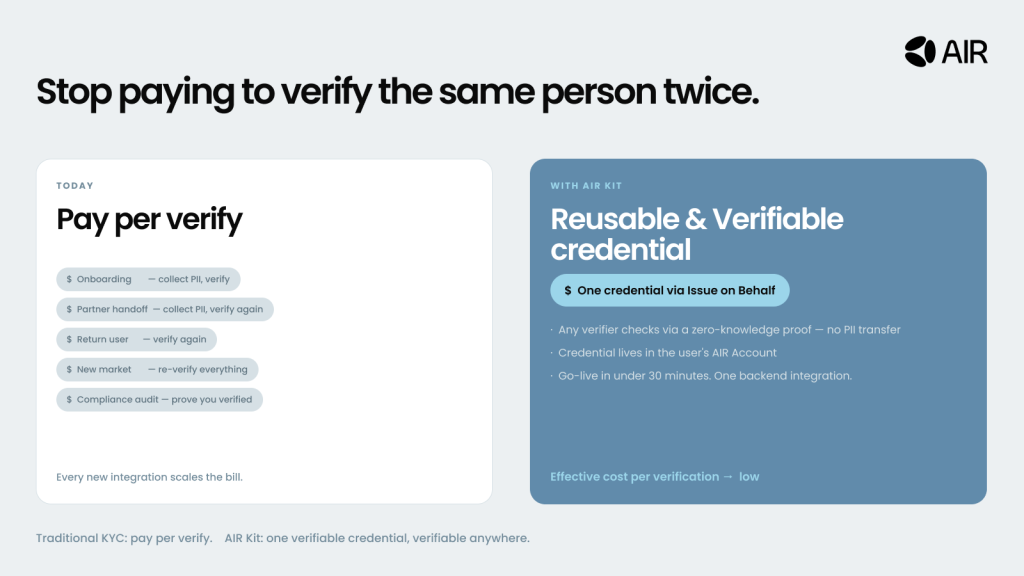Click the zero-knowledge proof bullet point
Screen dimensions: 1024x576
click(729, 330)
